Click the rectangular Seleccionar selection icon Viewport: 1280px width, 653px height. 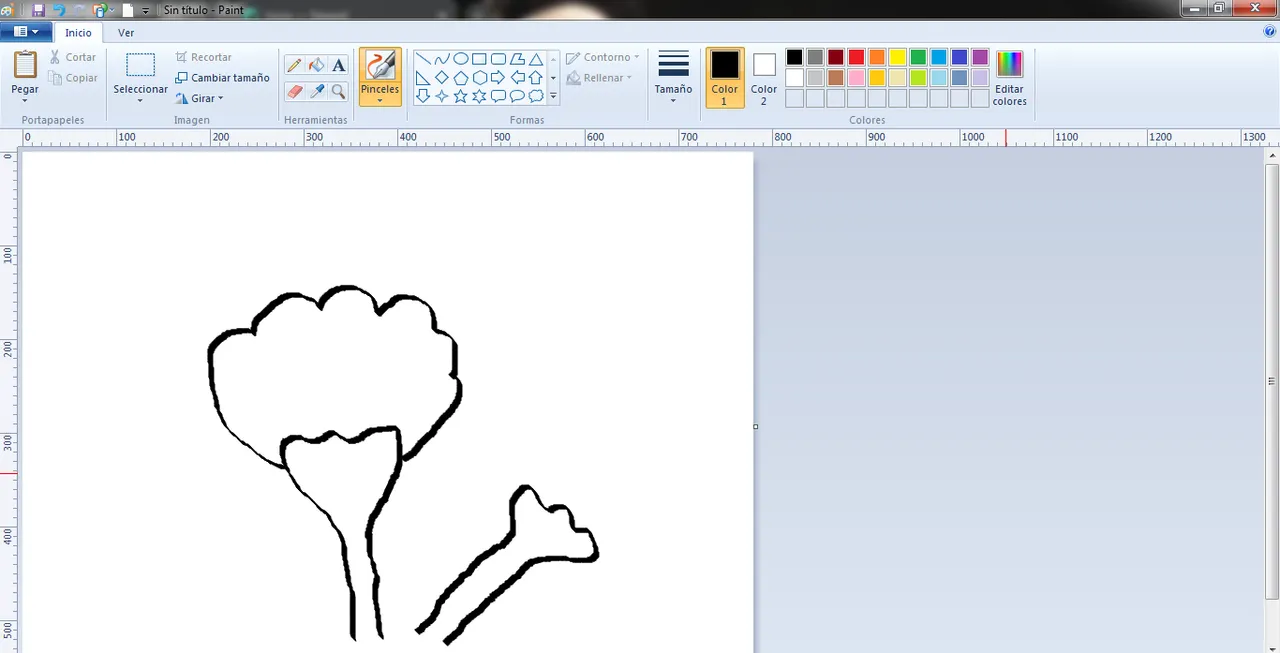pos(140,66)
